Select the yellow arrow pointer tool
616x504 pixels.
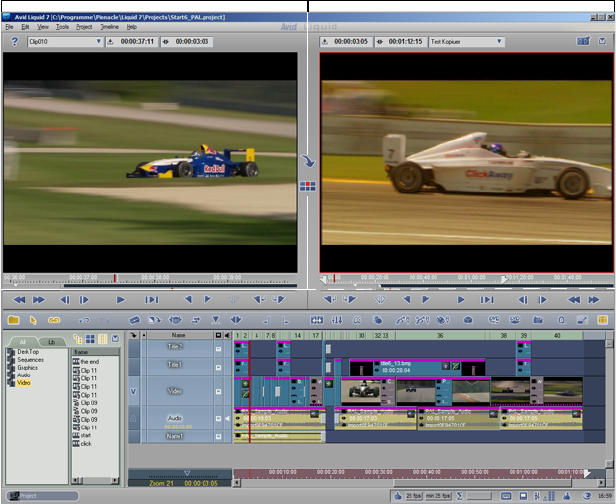(34, 320)
